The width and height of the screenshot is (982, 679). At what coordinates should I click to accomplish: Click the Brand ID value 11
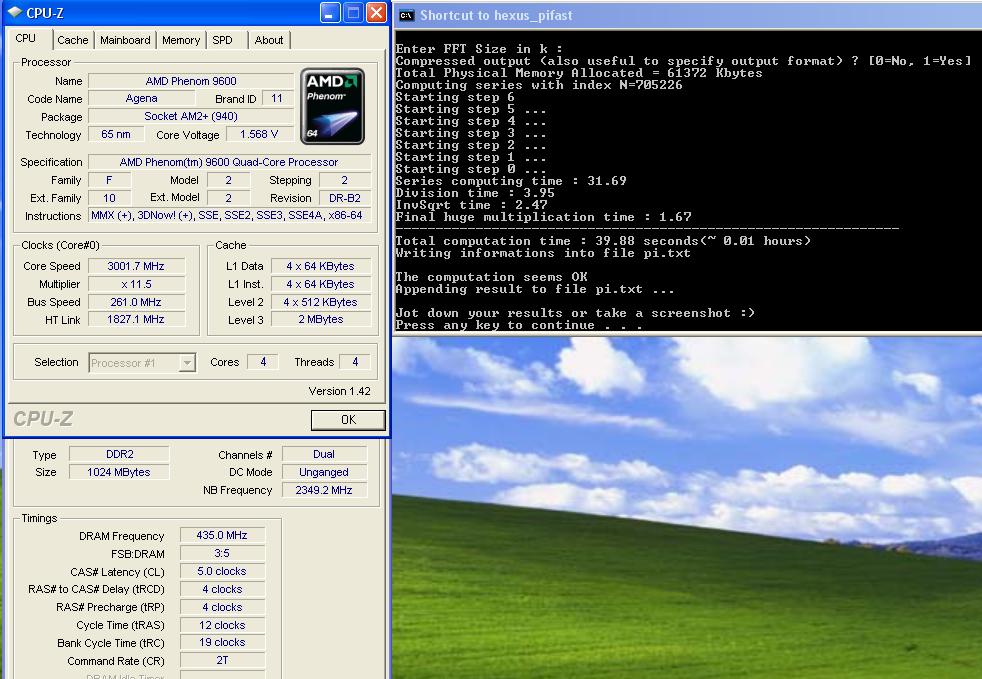coord(277,98)
